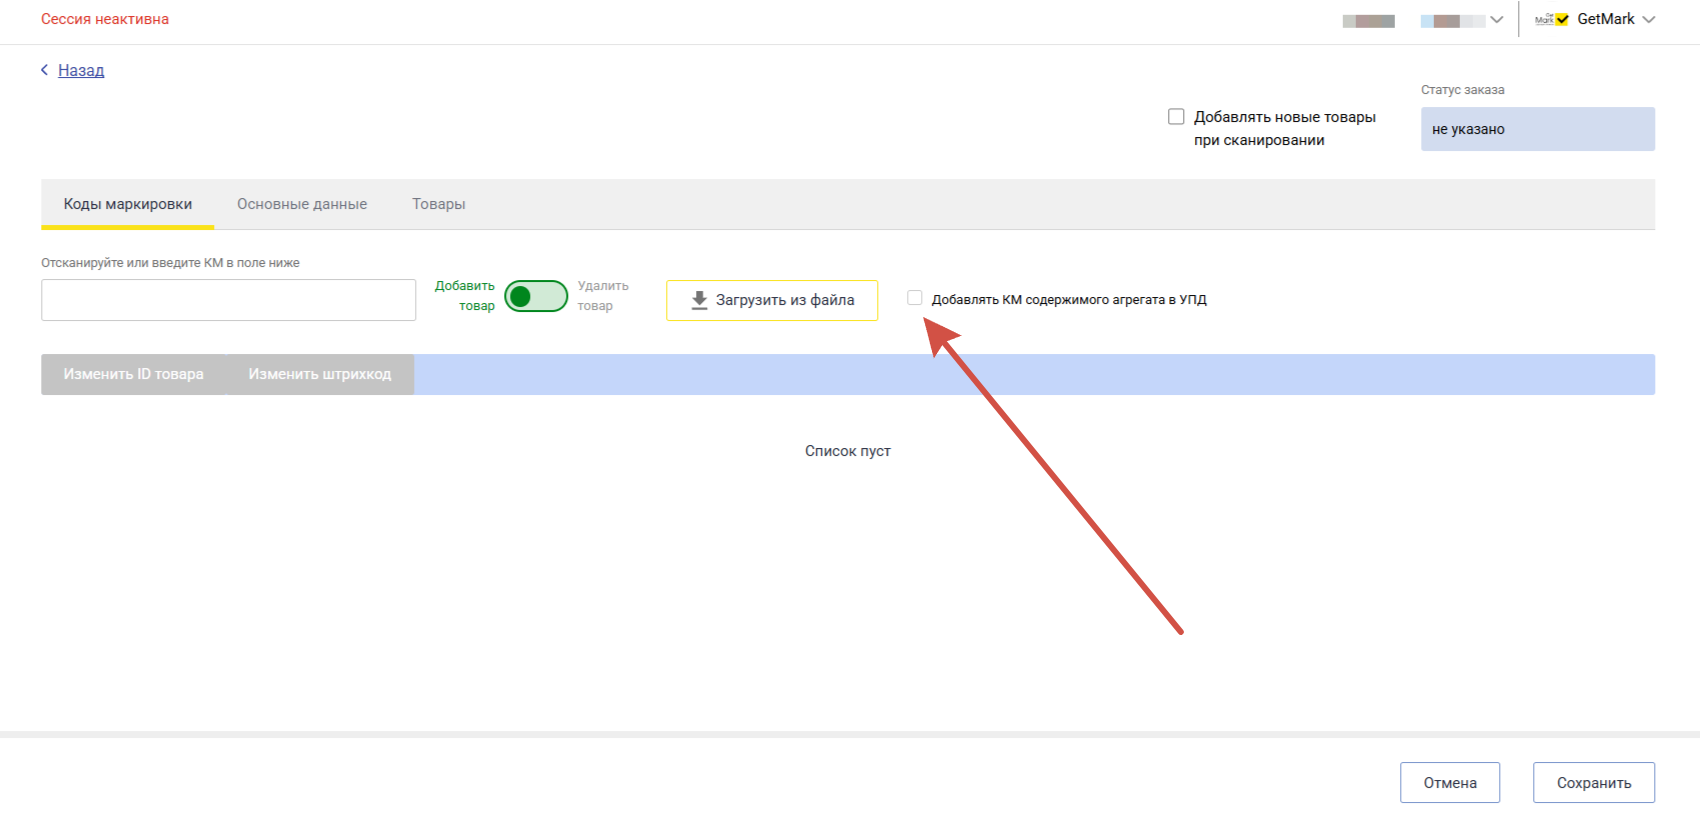Switch to the Коды маркировки tab
This screenshot has width=1700, height=836.
point(128,204)
